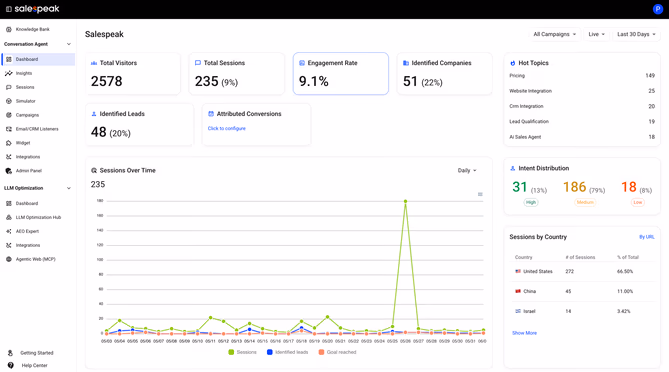Click the Simulator icon

tap(9, 101)
